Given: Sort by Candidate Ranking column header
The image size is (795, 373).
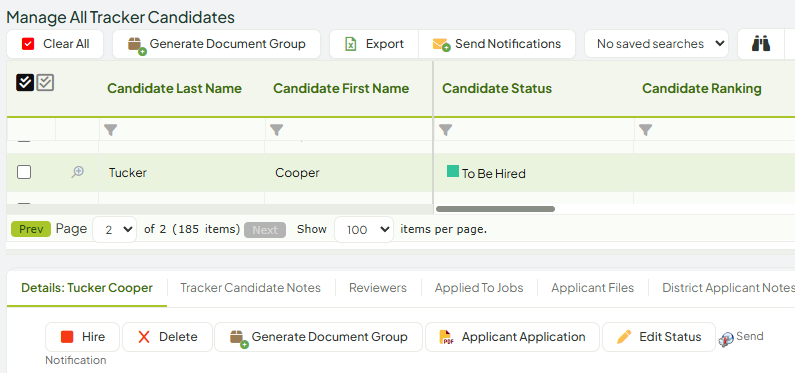Looking at the screenshot, I should coord(702,89).
